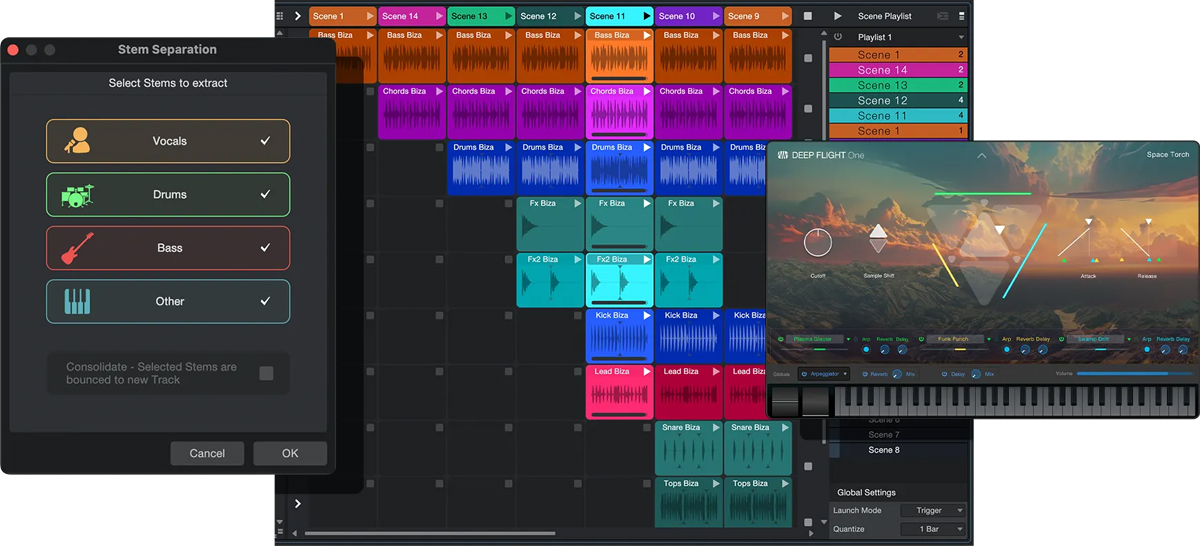Click the piano keys icon for Other
Screen dimensions: 1200x546
point(76,301)
